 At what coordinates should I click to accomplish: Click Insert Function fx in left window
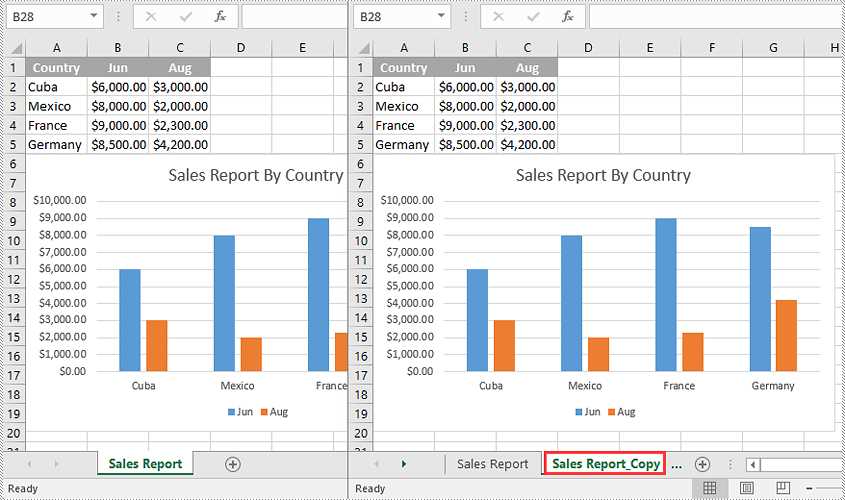point(220,17)
